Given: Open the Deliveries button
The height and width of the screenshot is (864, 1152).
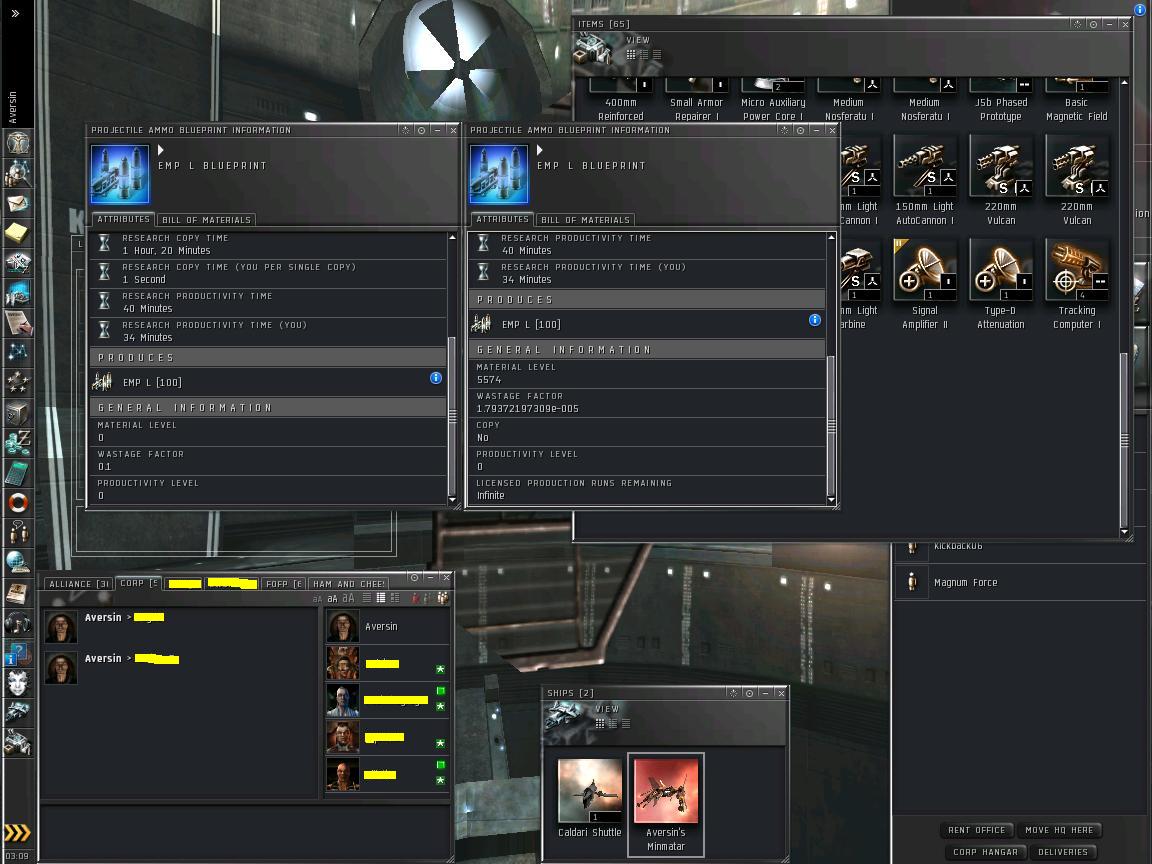Looking at the screenshot, I should click(1062, 852).
